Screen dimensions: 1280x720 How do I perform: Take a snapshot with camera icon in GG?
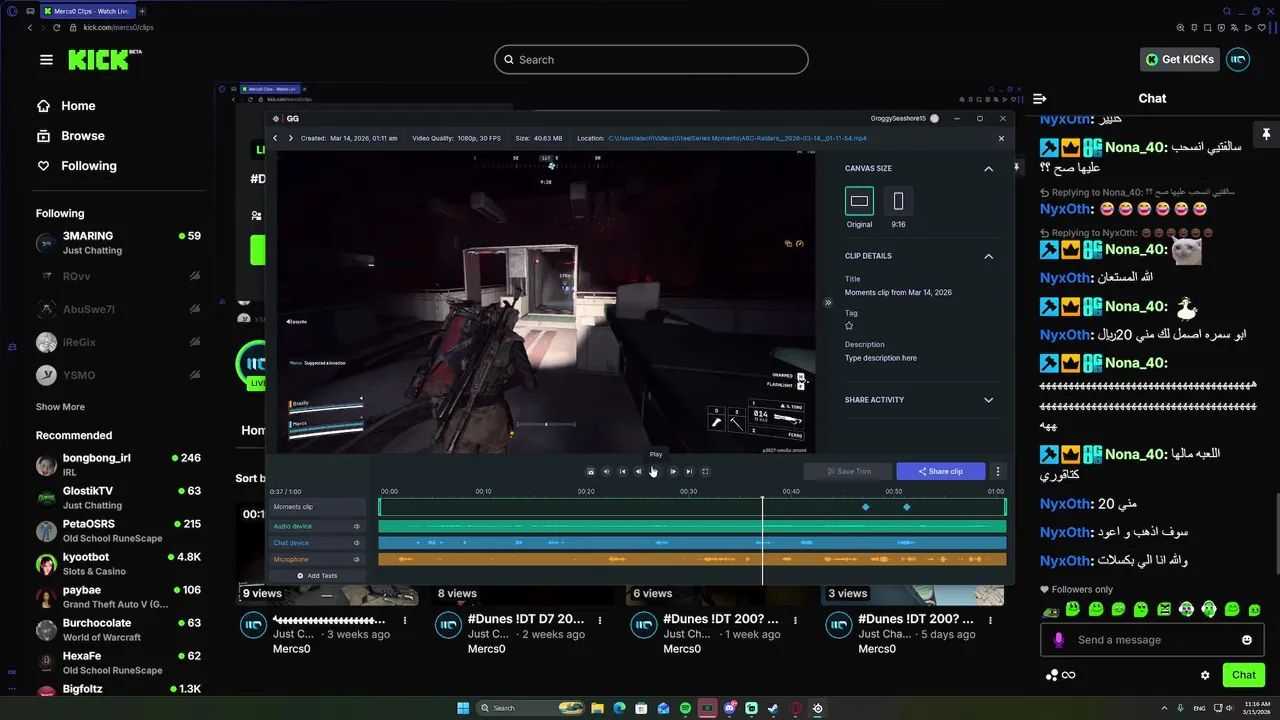click(591, 471)
